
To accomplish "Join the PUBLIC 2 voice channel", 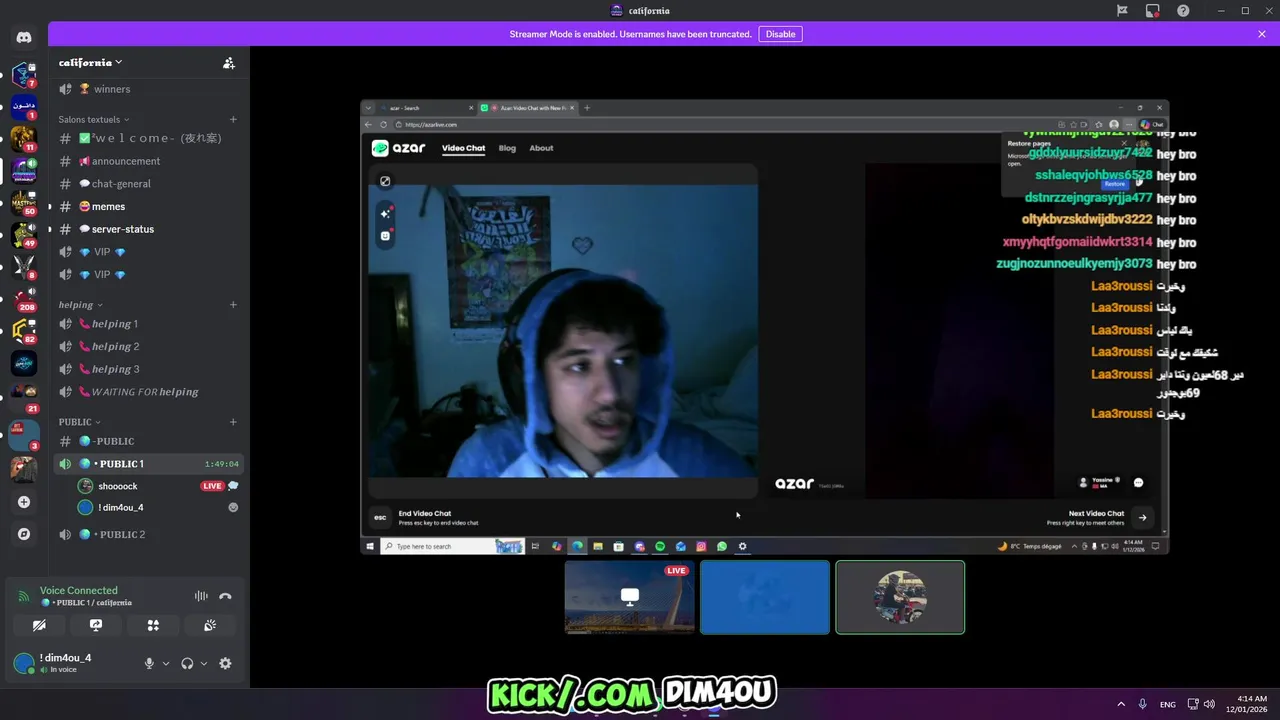I will pos(148,534).
